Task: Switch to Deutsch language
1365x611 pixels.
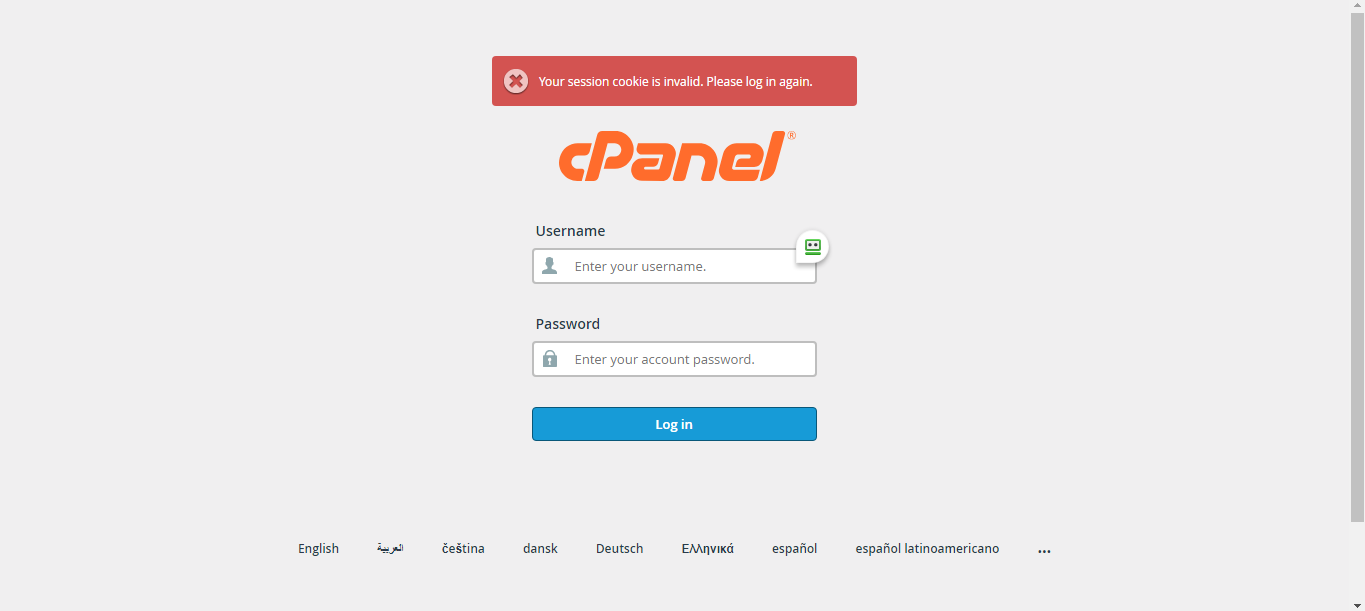Action: click(619, 549)
